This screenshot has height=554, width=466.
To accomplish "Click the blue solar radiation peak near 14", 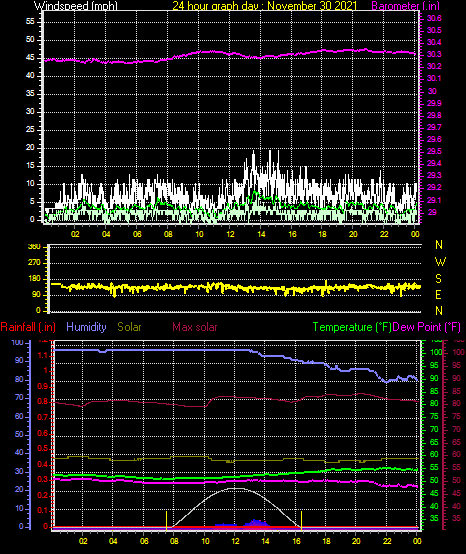I will pos(256,523).
